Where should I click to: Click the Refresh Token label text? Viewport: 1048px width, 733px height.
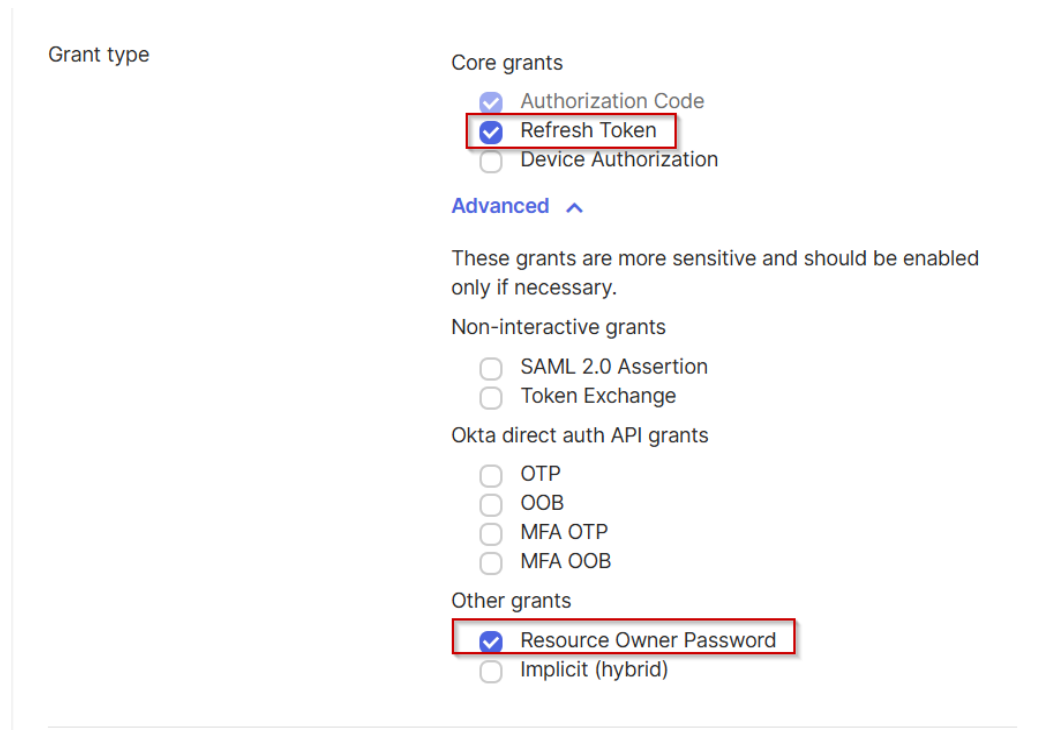588,130
